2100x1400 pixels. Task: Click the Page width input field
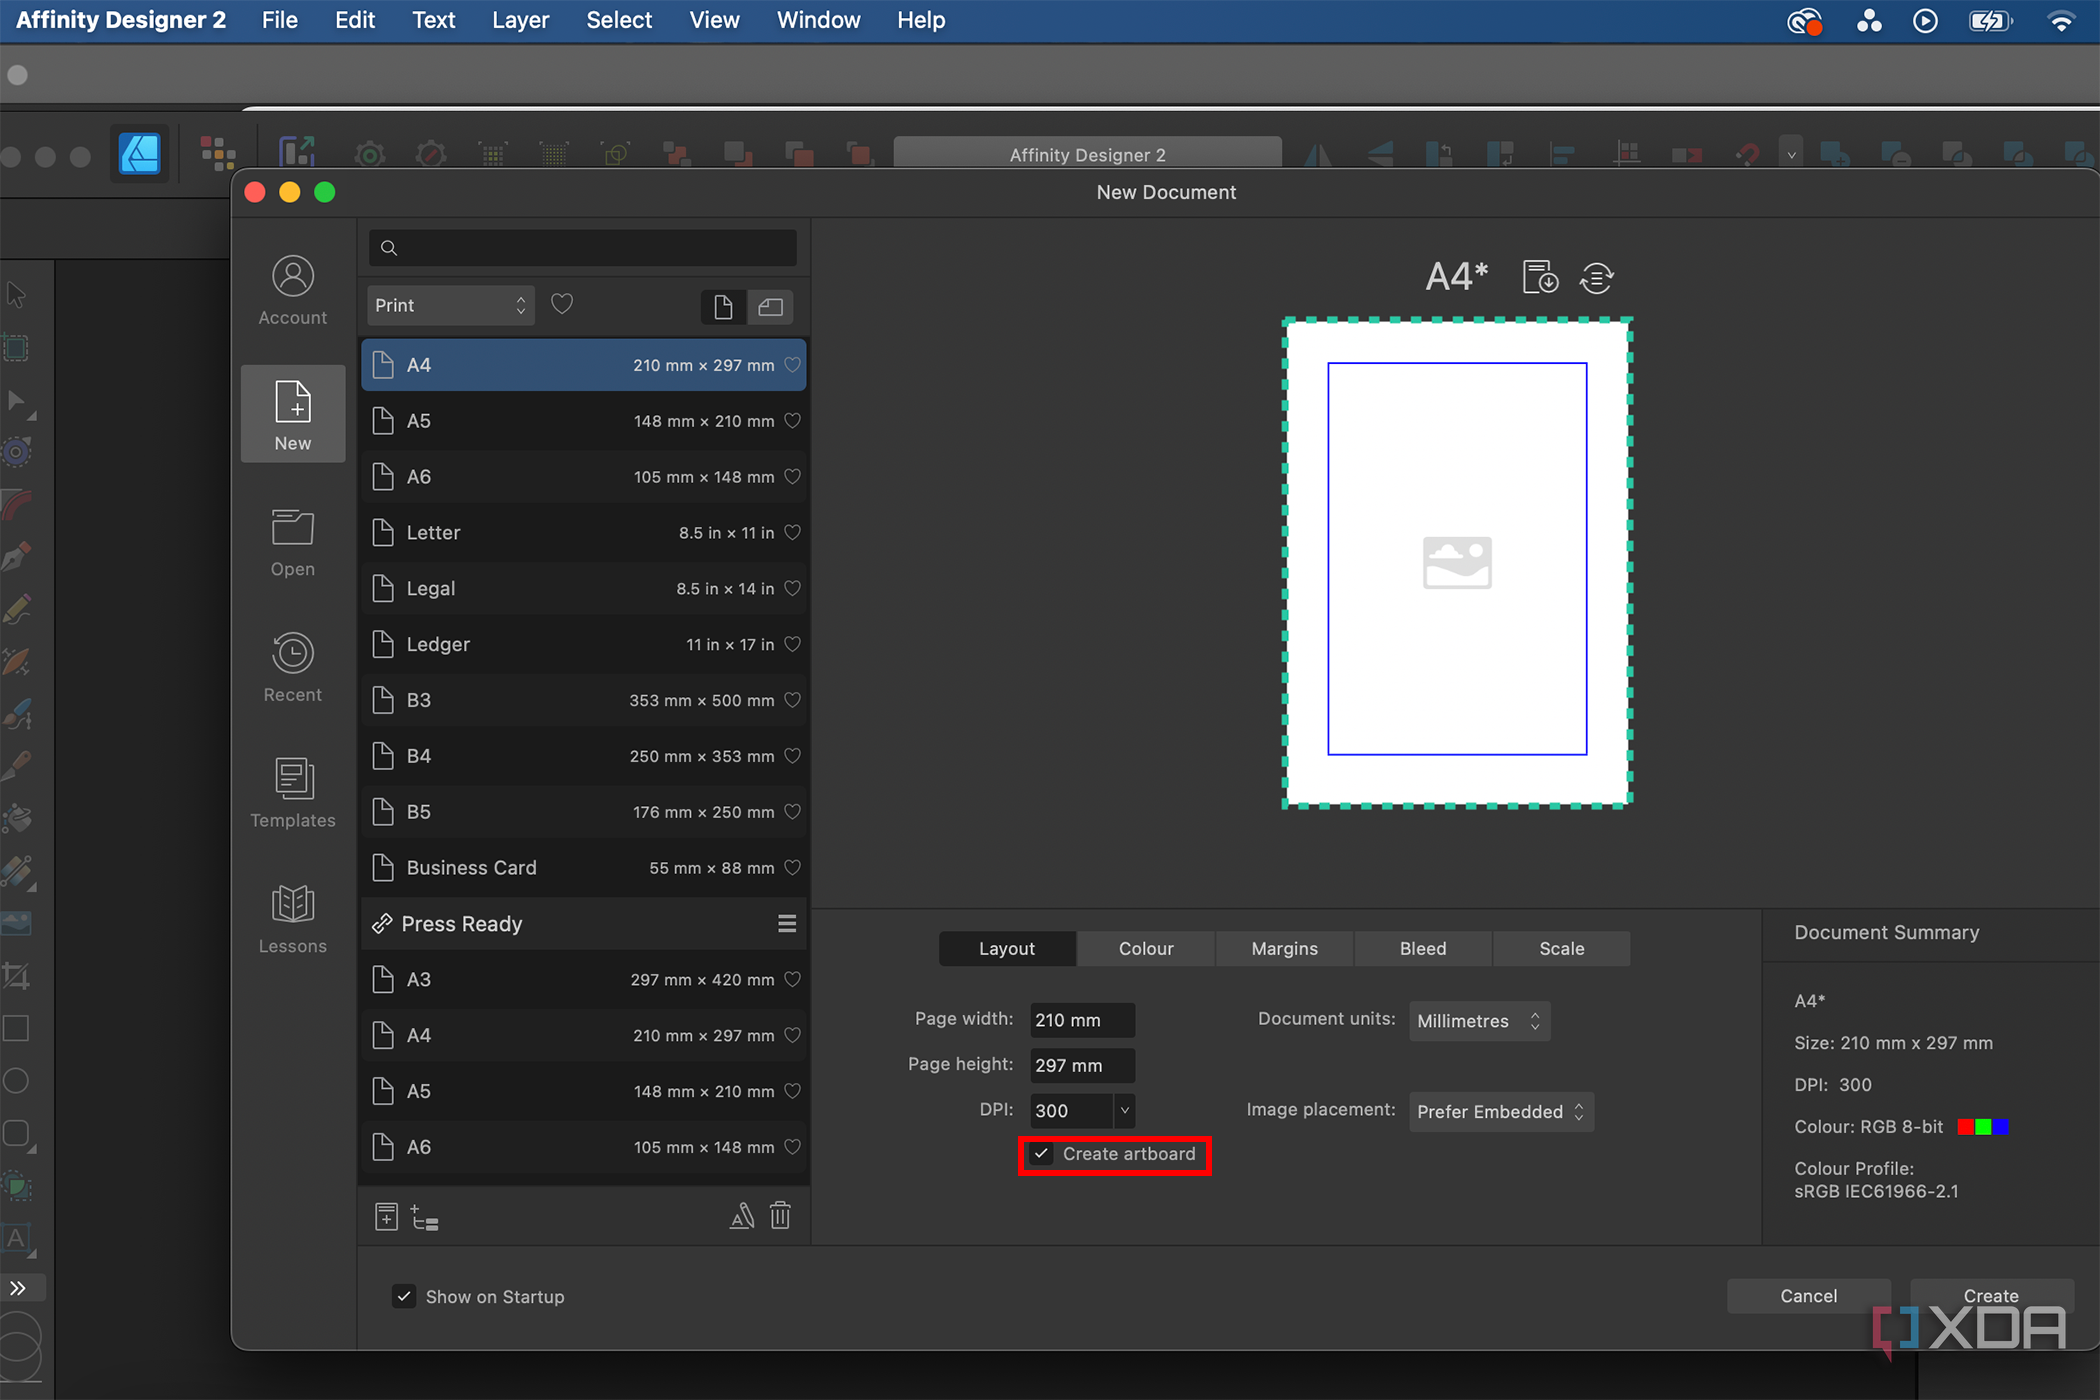[1081, 1020]
